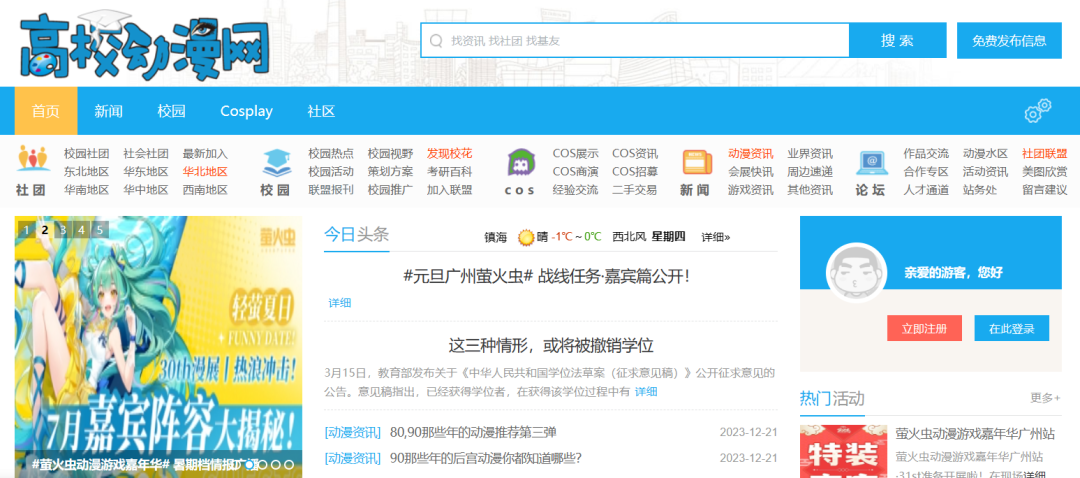The height and width of the screenshot is (478, 1080).
Task: Click 西南地区 link
Action: pyautogui.click(x=205, y=189)
